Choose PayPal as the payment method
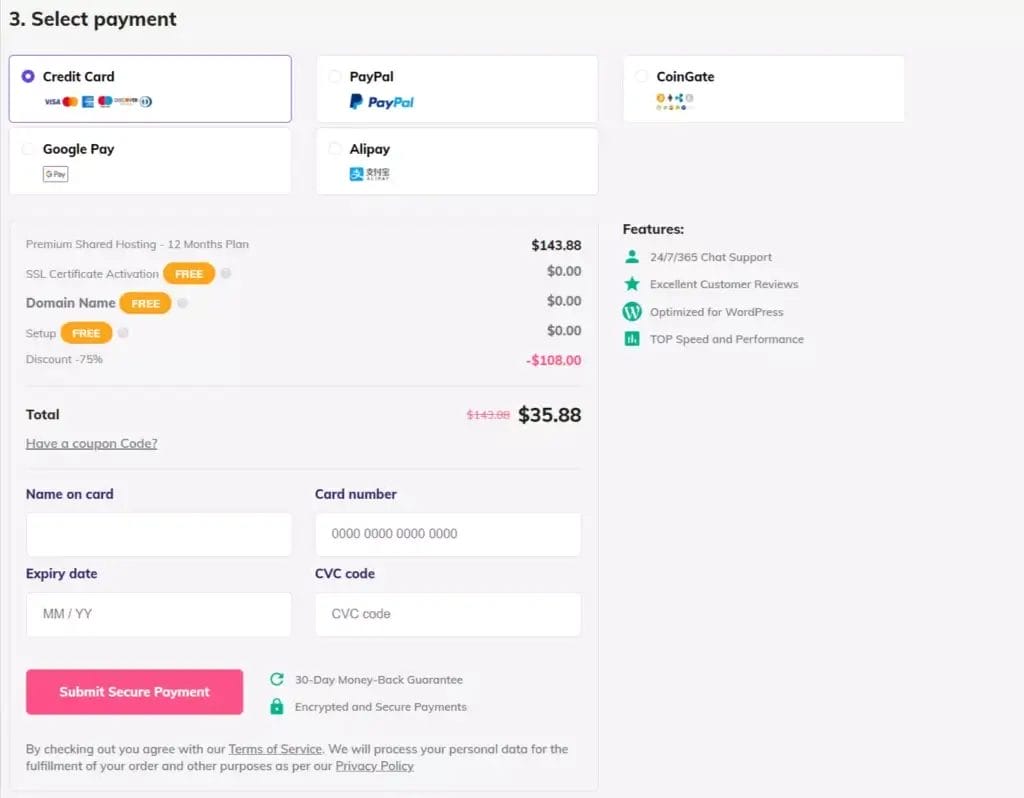This screenshot has height=798, width=1024. 336,76
